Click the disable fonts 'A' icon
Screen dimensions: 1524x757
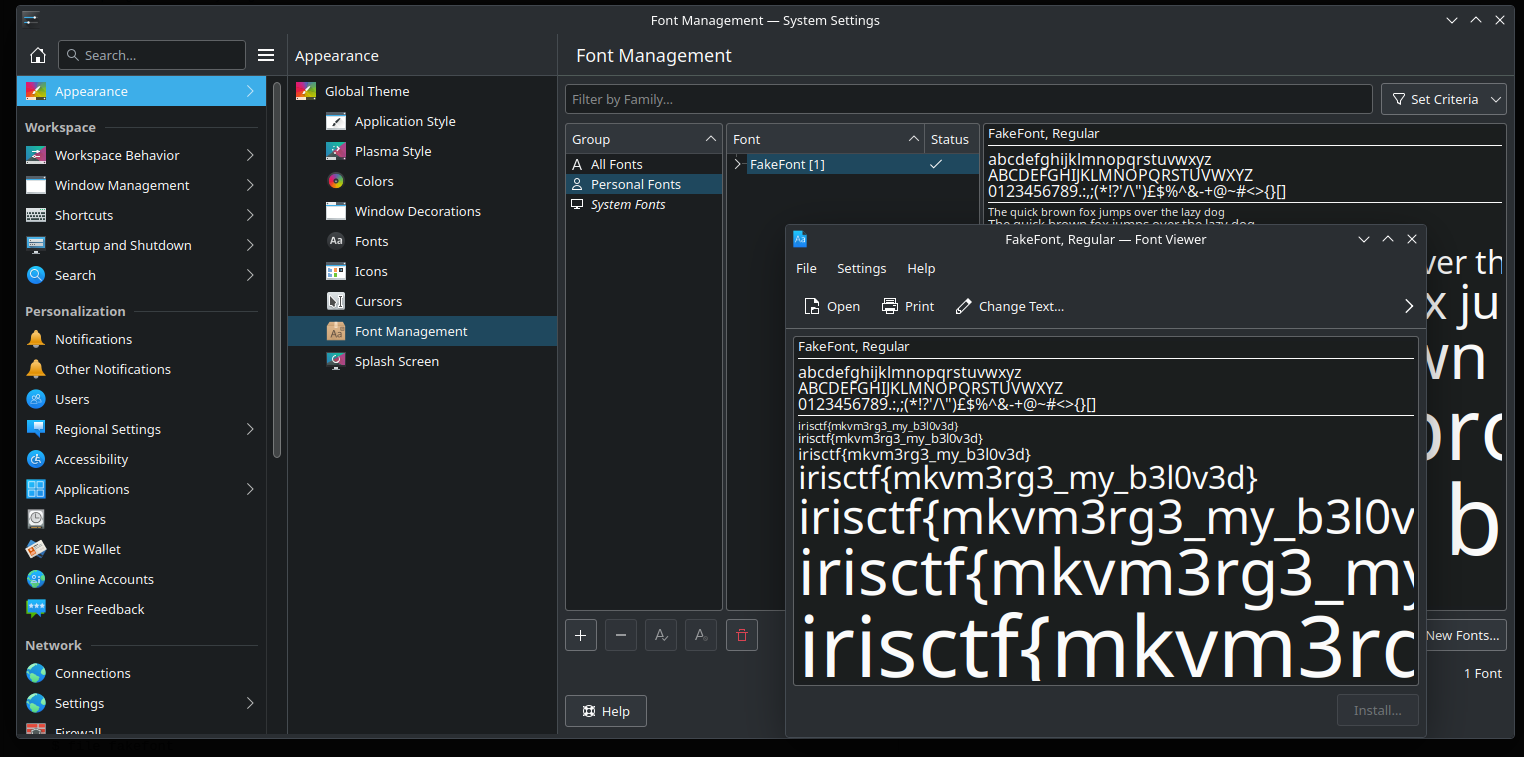point(701,635)
